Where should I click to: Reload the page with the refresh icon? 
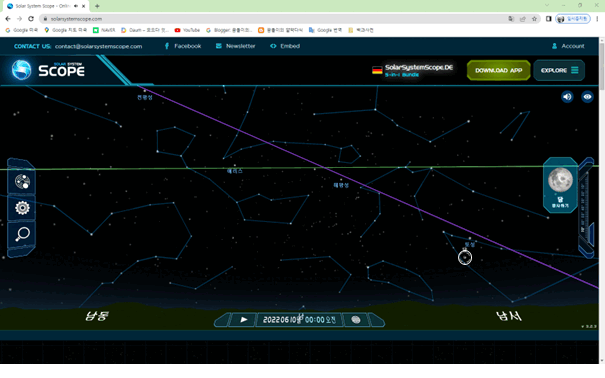click(31, 19)
